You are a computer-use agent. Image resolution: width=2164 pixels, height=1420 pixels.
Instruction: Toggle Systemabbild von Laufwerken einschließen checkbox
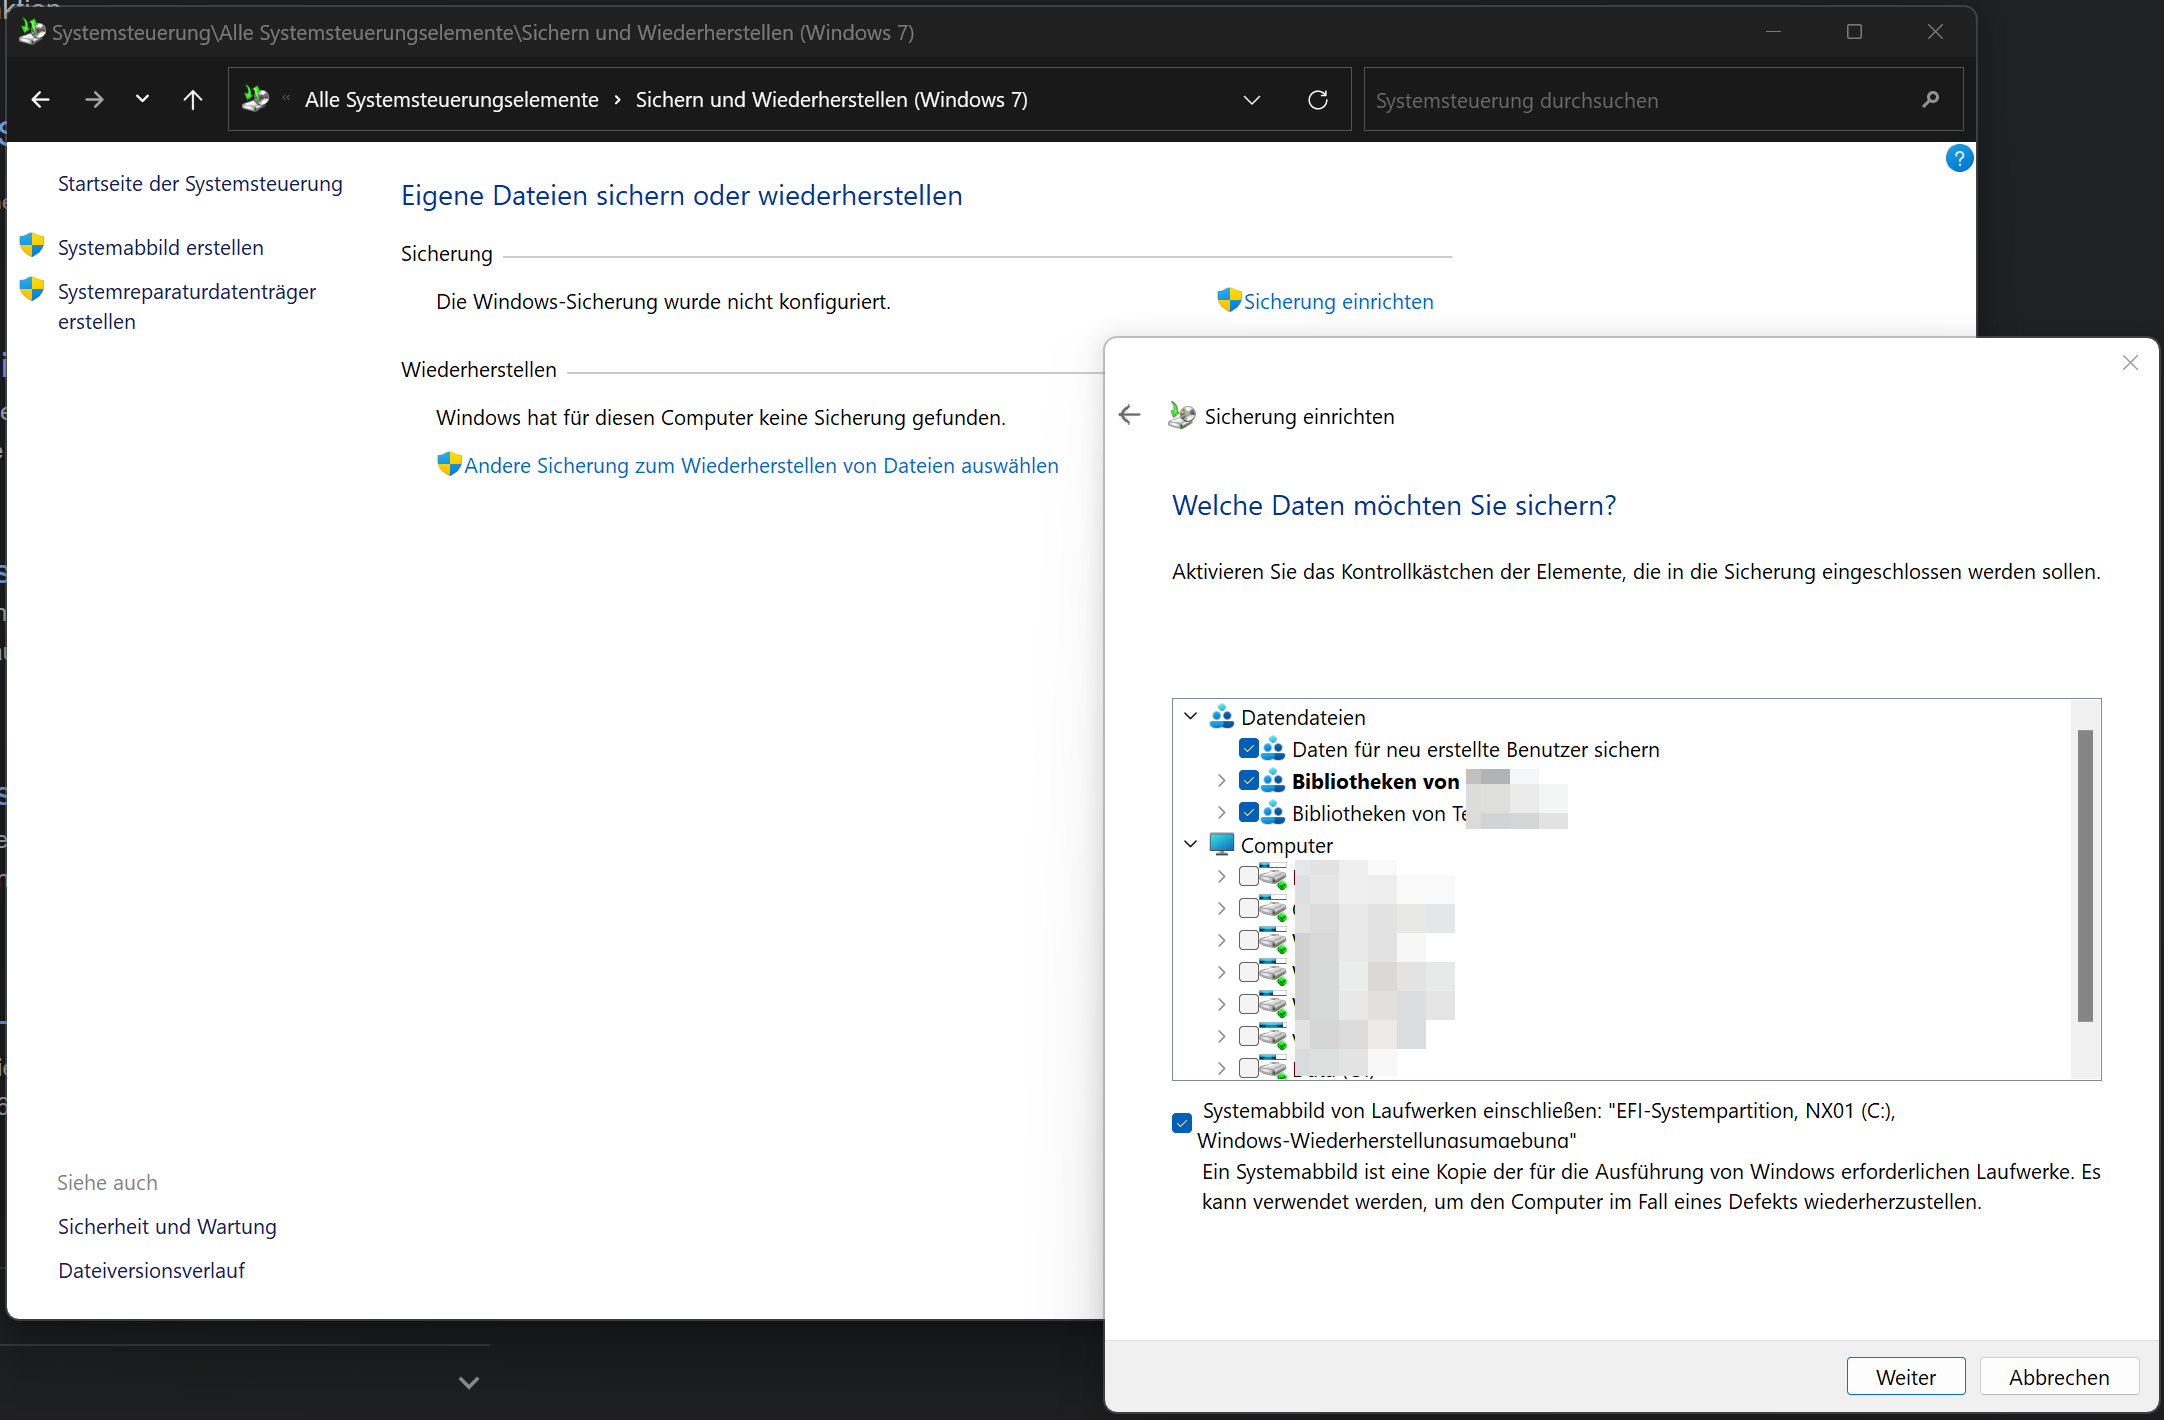tap(1182, 1123)
